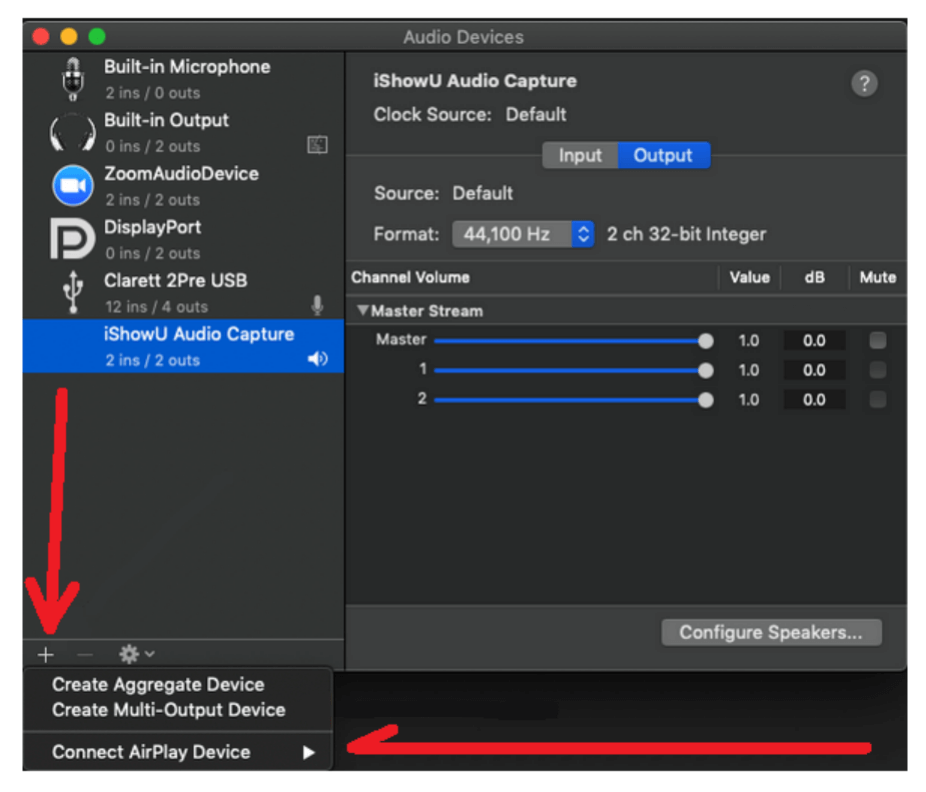Open the help question mark button
926x792 pixels.
pyautogui.click(x=864, y=83)
